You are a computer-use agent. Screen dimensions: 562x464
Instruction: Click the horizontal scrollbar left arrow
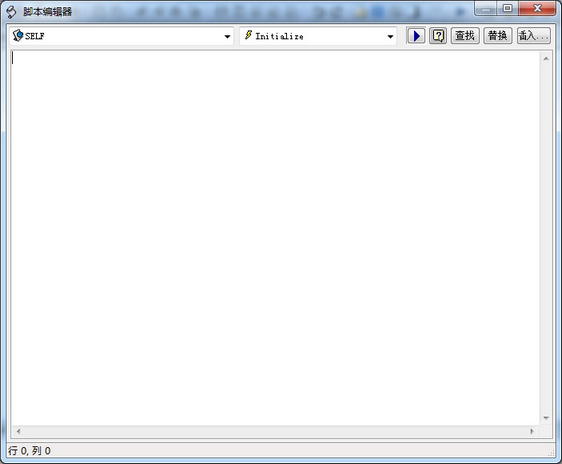(18, 431)
